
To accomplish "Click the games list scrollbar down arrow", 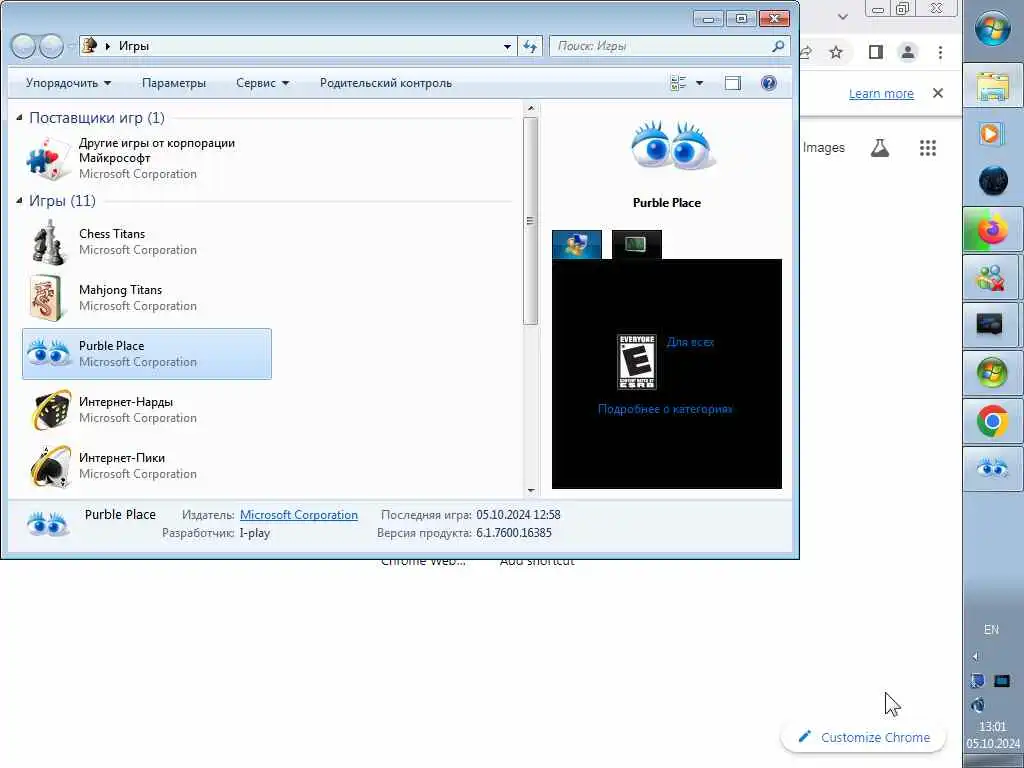I will click(531, 490).
